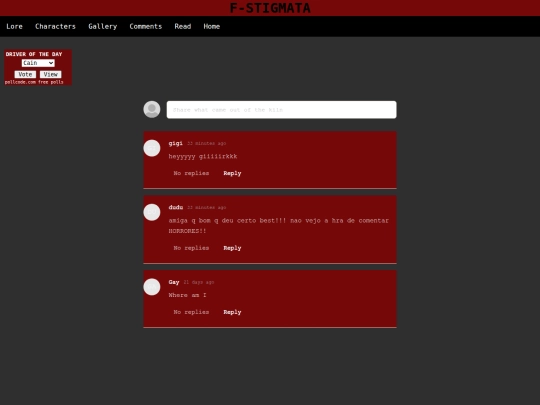Click Gay's comment avatar
The image size is (540, 405).
pyautogui.click(x=152, y=287)
